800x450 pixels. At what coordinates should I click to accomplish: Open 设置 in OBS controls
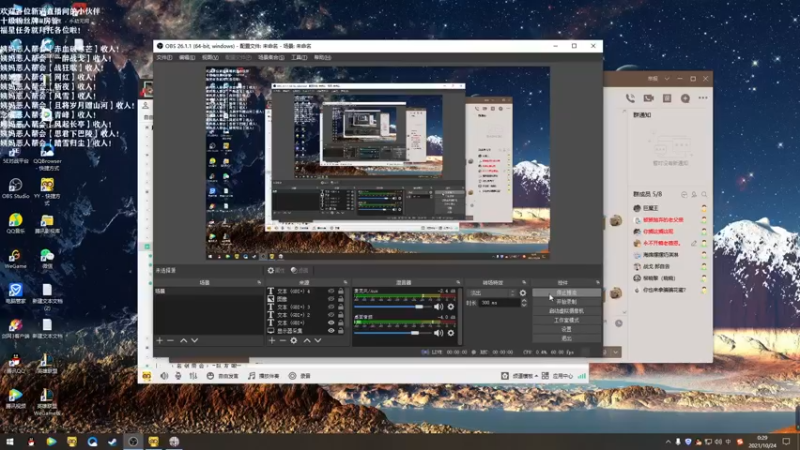tap(566, 330)
